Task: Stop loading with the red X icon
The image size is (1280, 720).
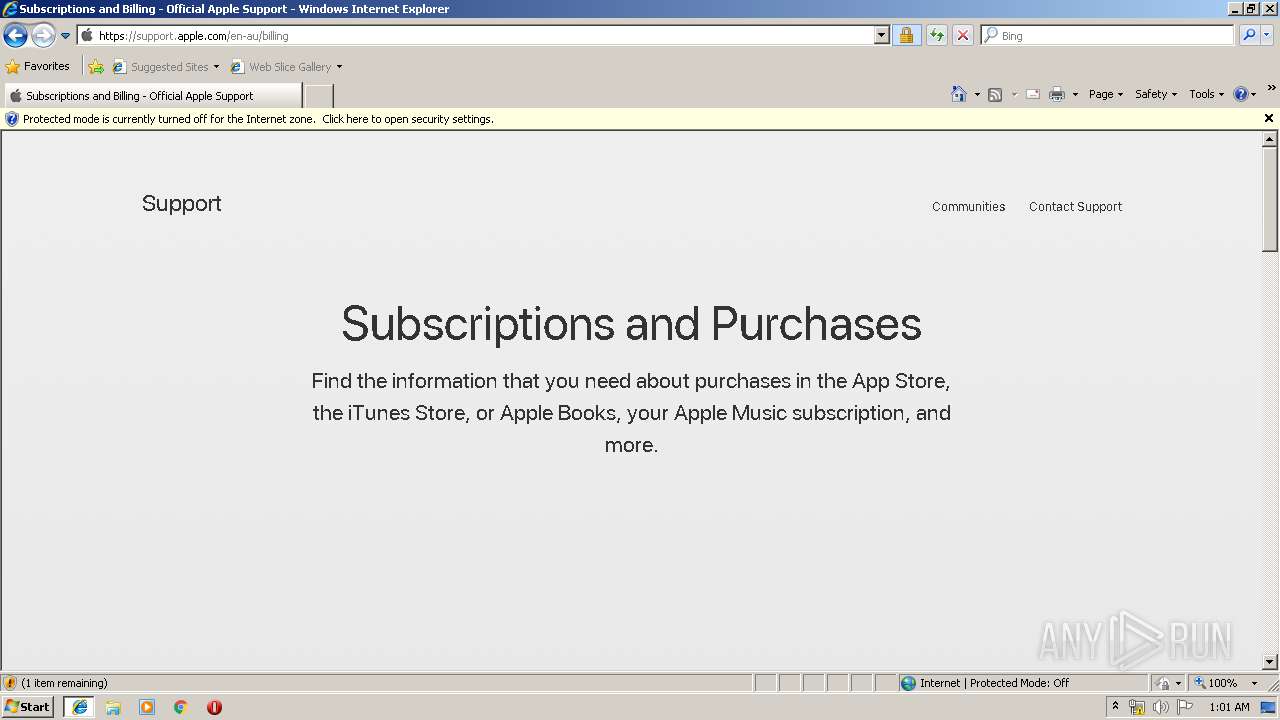Action: point(963,35)
